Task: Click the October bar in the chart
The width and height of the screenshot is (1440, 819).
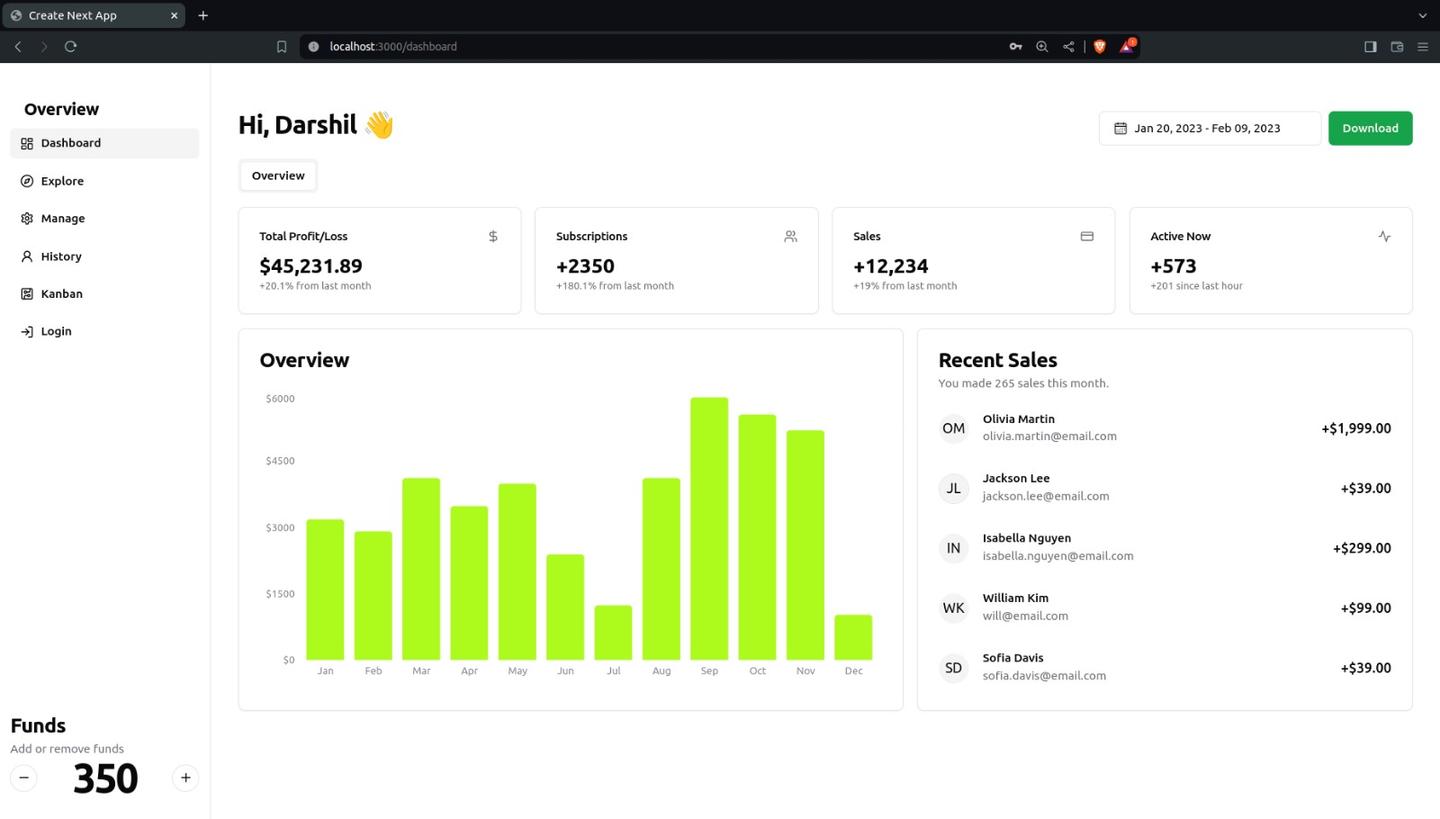Action: 757,537
